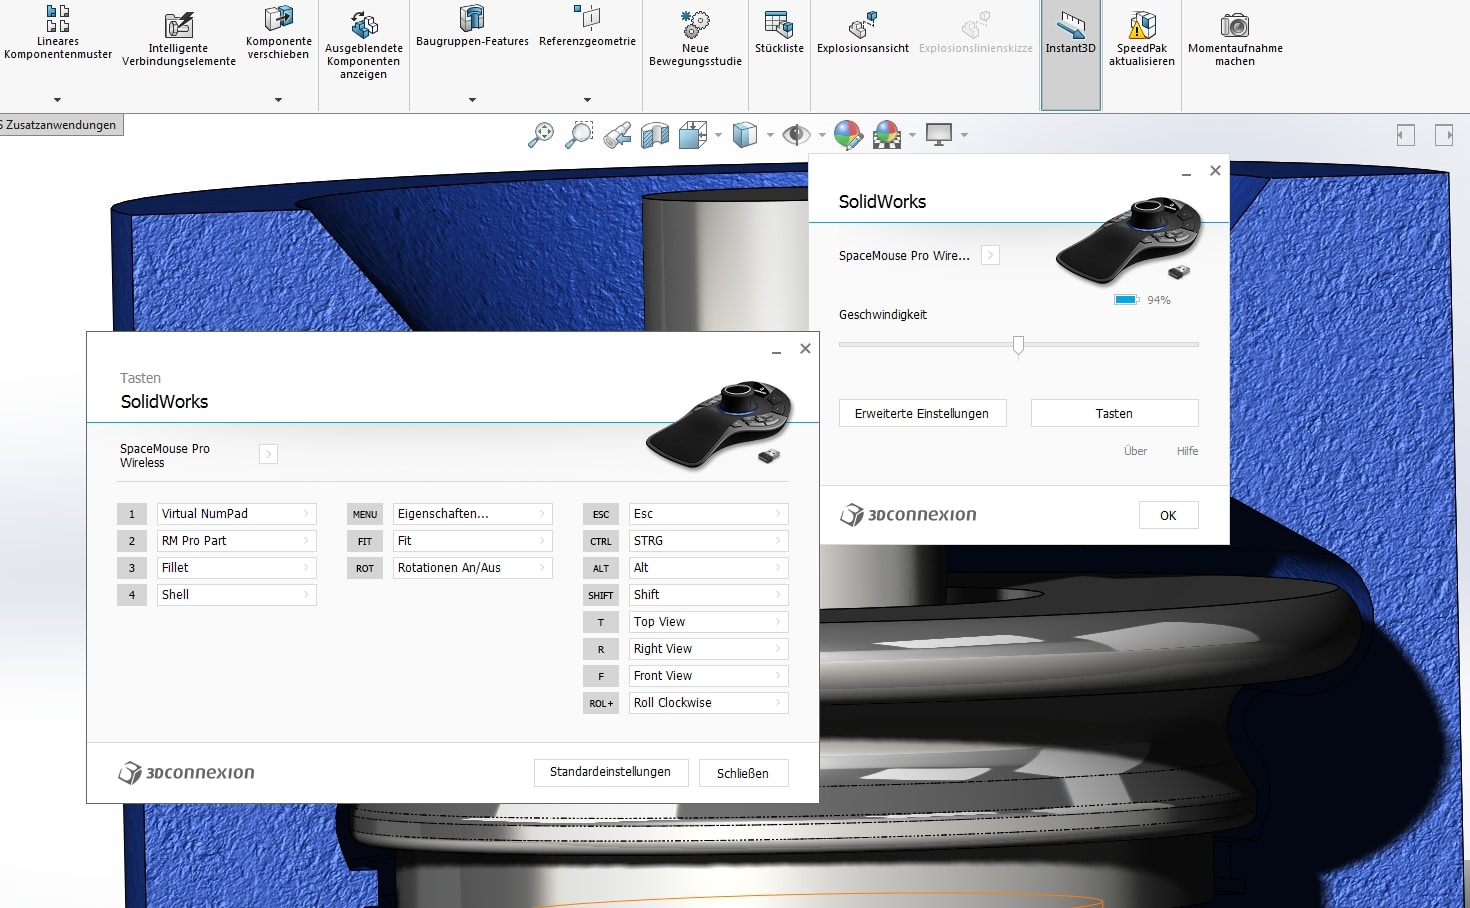The image size is (1470, 908).
Task: Change the Front View assignment
Action: click(x=709, y=676)
